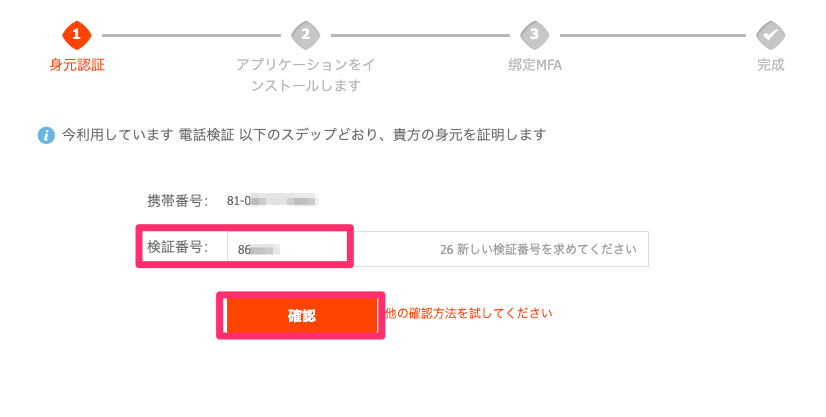Click the orange 確認 button
This screenshot has height=417, width=826.
coord(301,315)
